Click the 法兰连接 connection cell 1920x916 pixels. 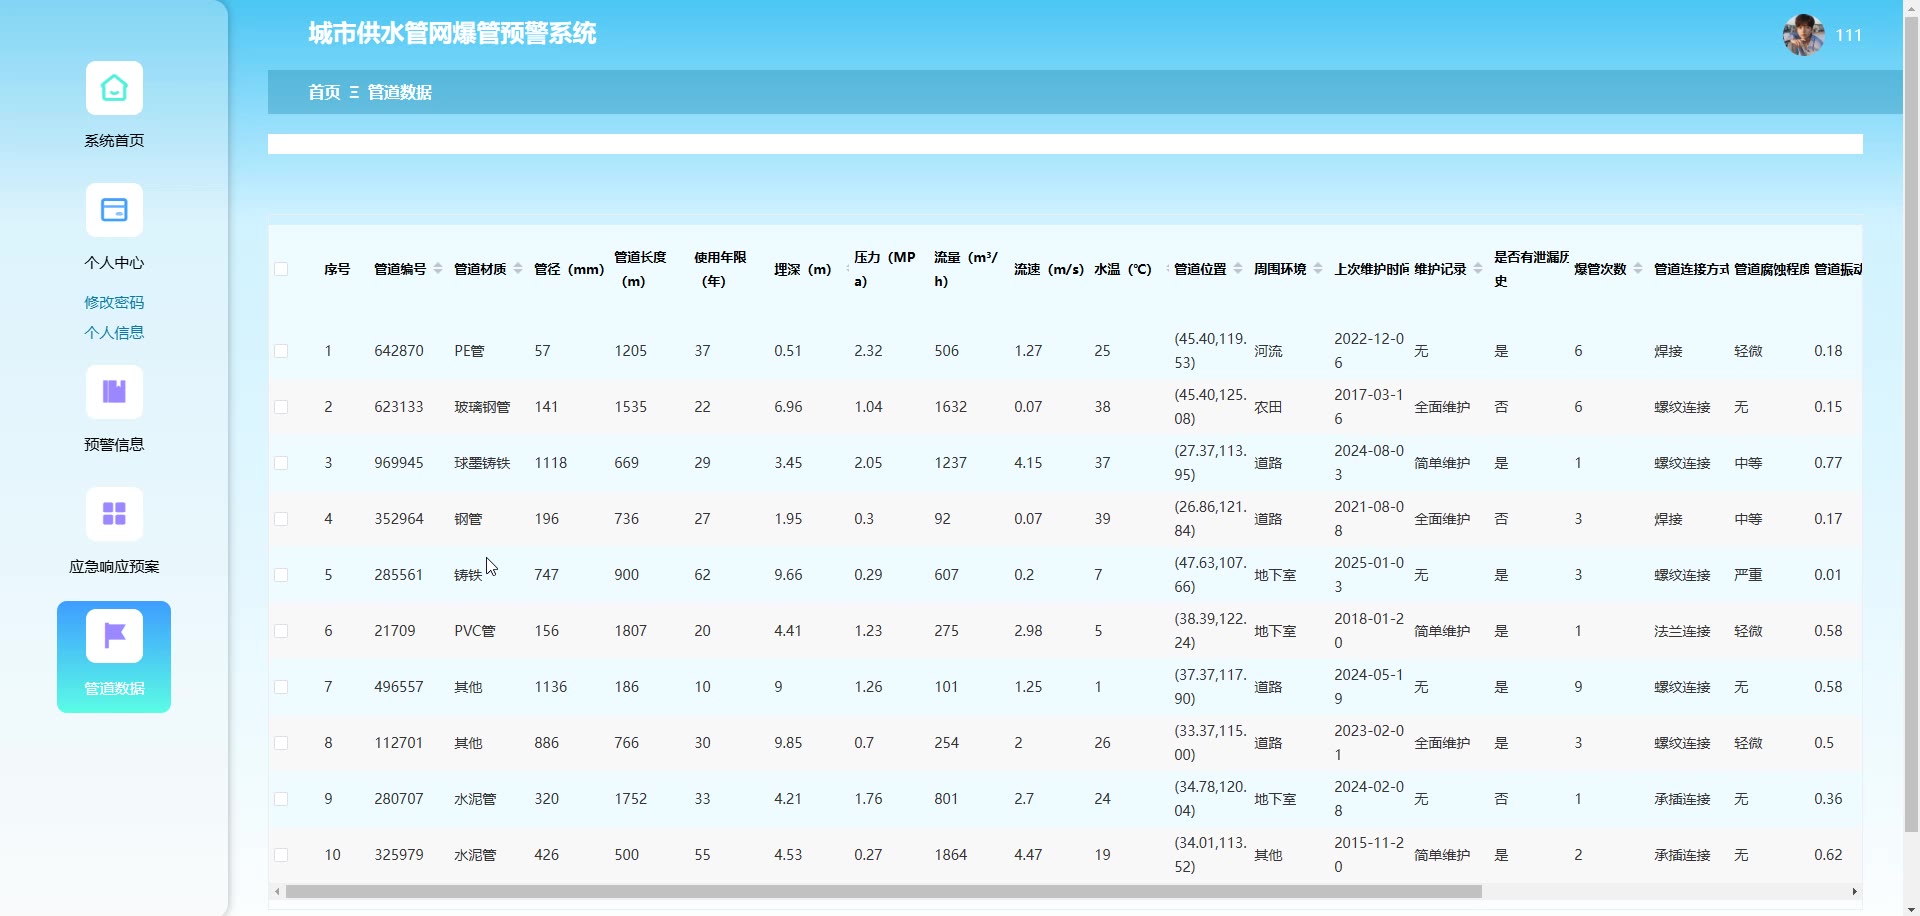point(1682,631)
